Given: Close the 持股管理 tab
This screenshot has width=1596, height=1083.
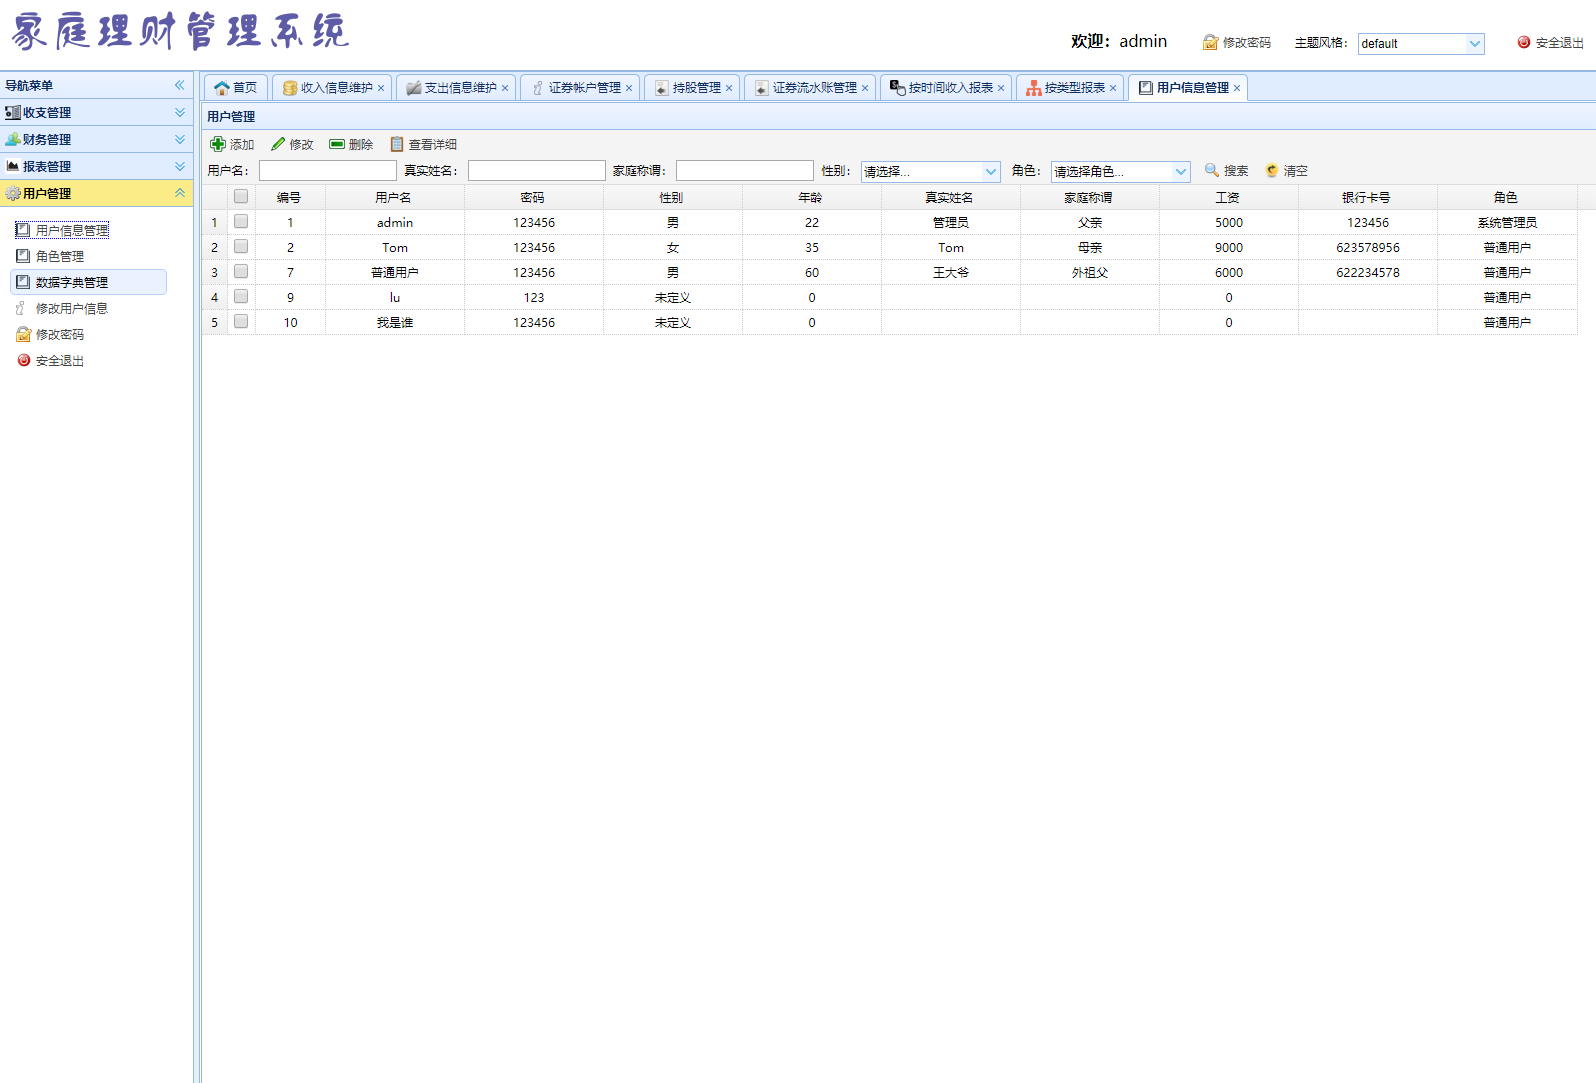Looking at the screenshot, I should click(x=729, y=88).
